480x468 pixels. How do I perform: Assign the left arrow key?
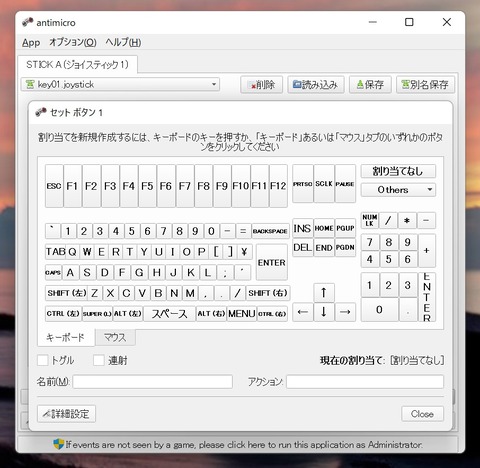[x=303, y=312]
